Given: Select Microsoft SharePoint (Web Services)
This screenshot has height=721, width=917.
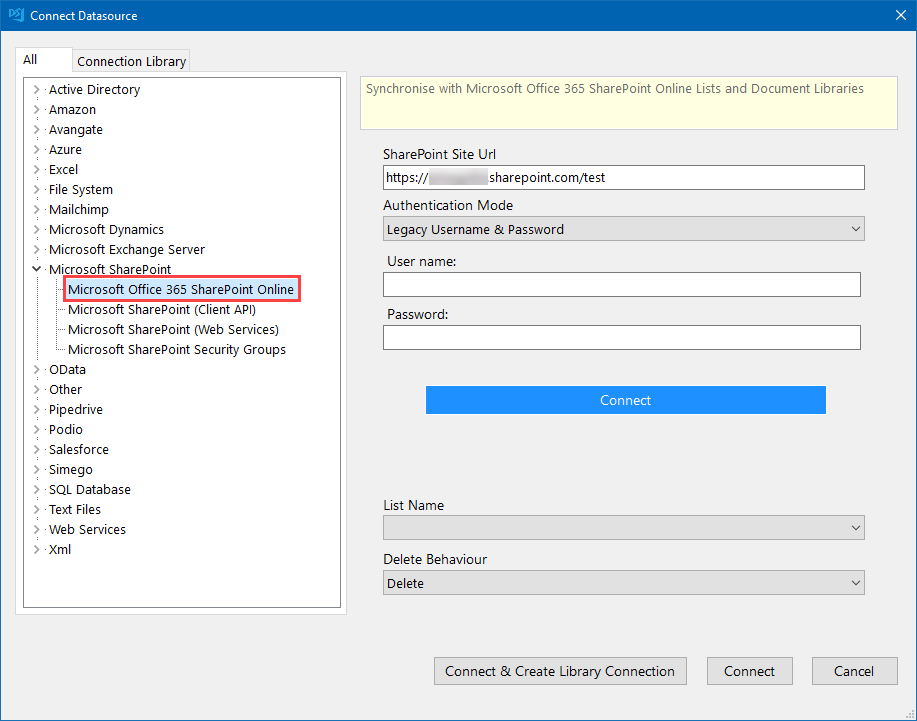Looking at the screenshot, I should pyautogui.click(x=173, y=329).
